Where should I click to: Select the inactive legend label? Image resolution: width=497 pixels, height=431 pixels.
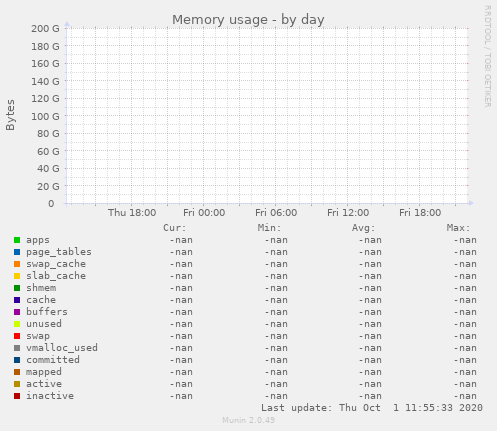(x=50, y=396)
